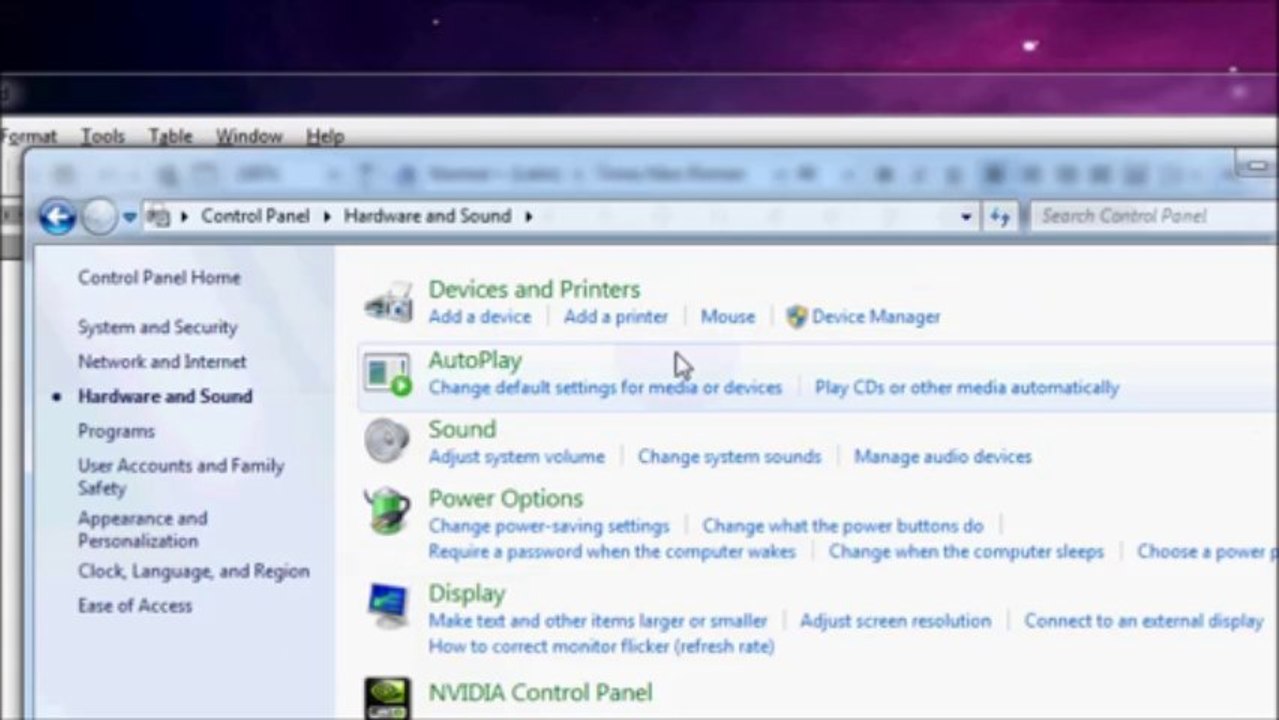Expand arrow after Hardware and Sound breadcrumb

pyautogui.click(x=528, y=216)
